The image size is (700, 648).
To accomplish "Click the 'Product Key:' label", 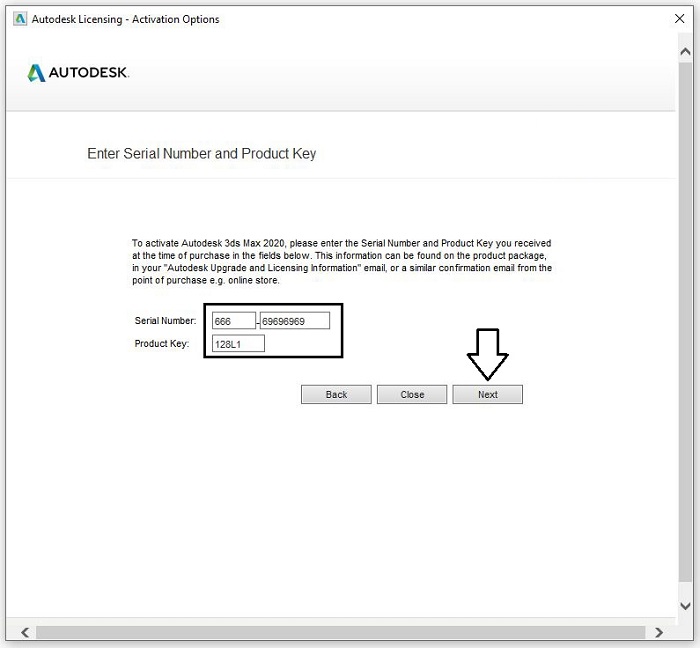I will coord(162,344).
